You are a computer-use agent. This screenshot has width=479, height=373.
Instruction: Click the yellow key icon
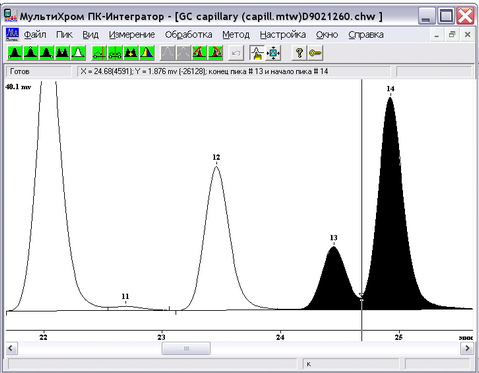[315, 53]
